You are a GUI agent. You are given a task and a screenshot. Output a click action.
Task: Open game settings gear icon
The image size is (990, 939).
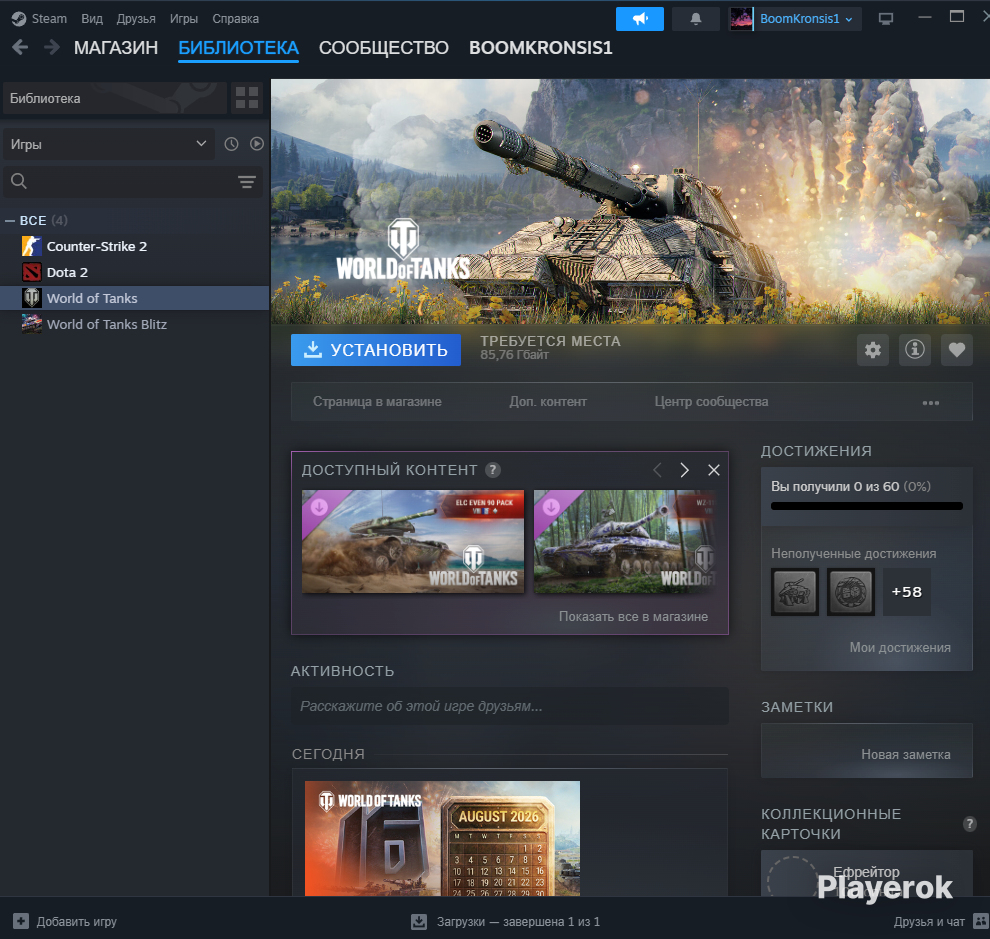tap(873, 350)
